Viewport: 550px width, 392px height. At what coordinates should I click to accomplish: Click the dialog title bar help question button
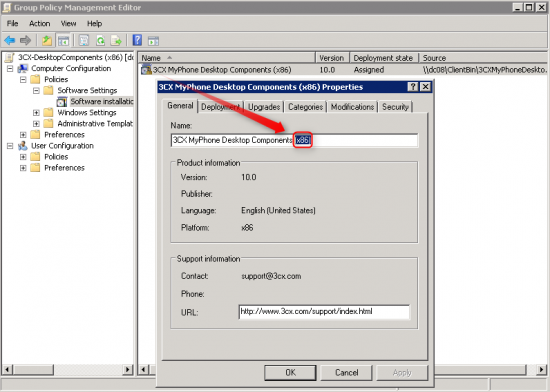413,87
